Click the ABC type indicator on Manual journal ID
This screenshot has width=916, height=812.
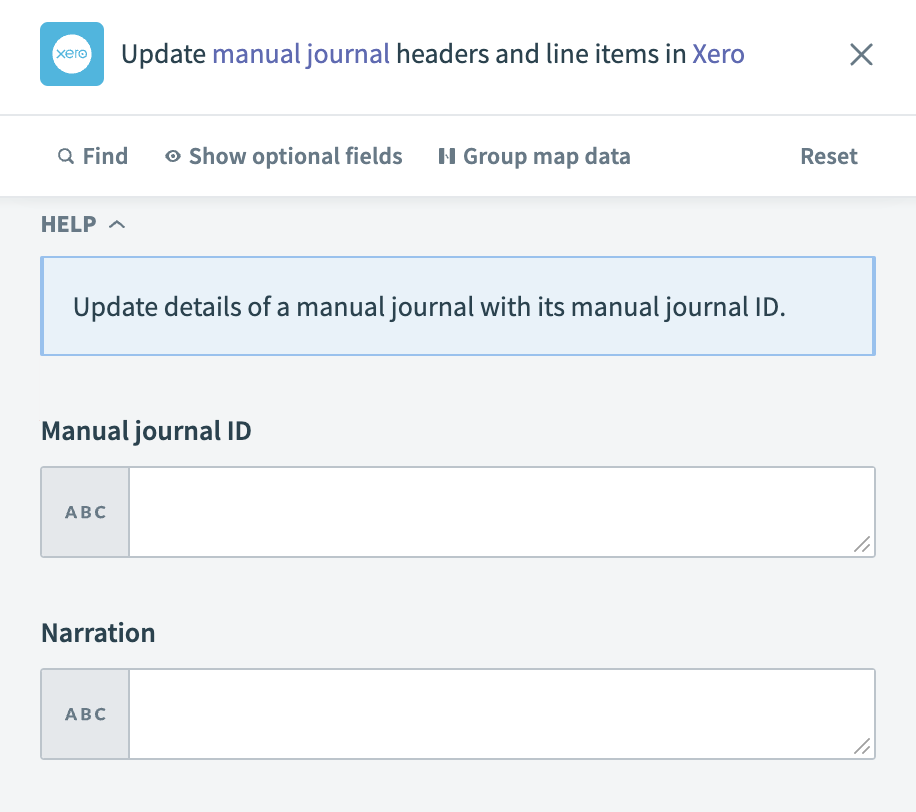tap(85, 511)
